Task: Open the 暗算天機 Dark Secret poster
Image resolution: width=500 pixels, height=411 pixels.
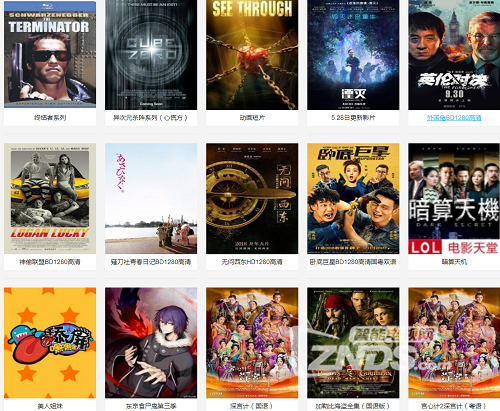Action: coord(454,199)
